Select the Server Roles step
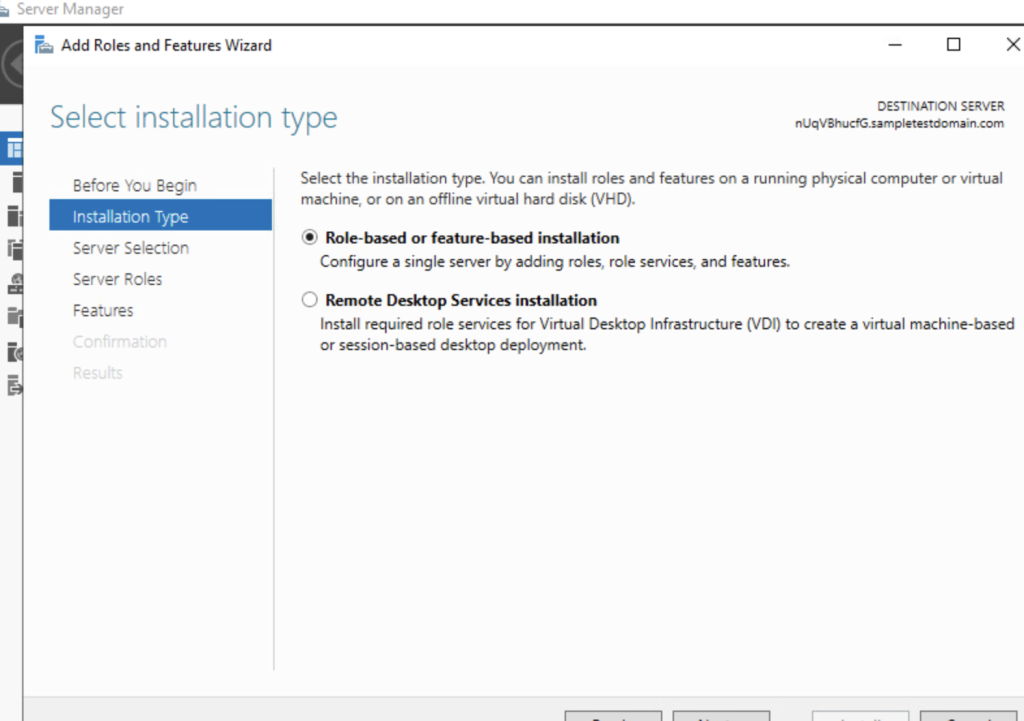1024x721 pixels. click(x=118, y=279)
